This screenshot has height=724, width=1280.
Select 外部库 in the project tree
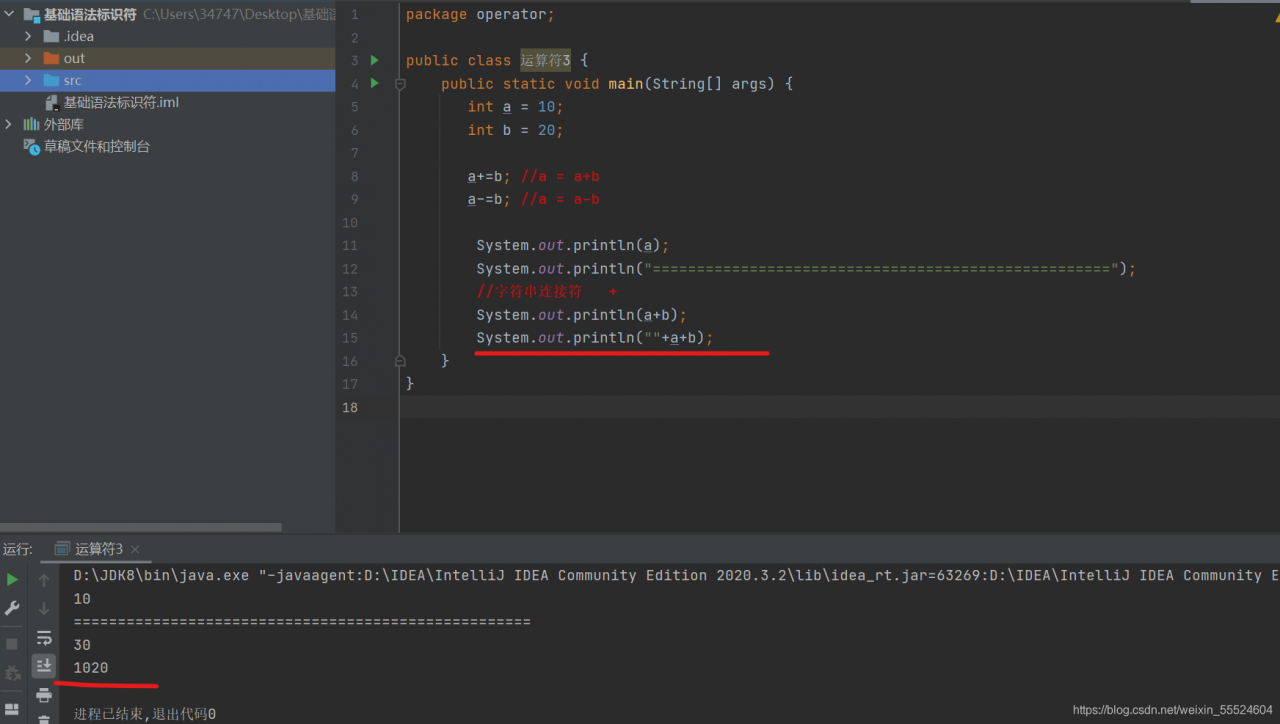coord(64,124)
